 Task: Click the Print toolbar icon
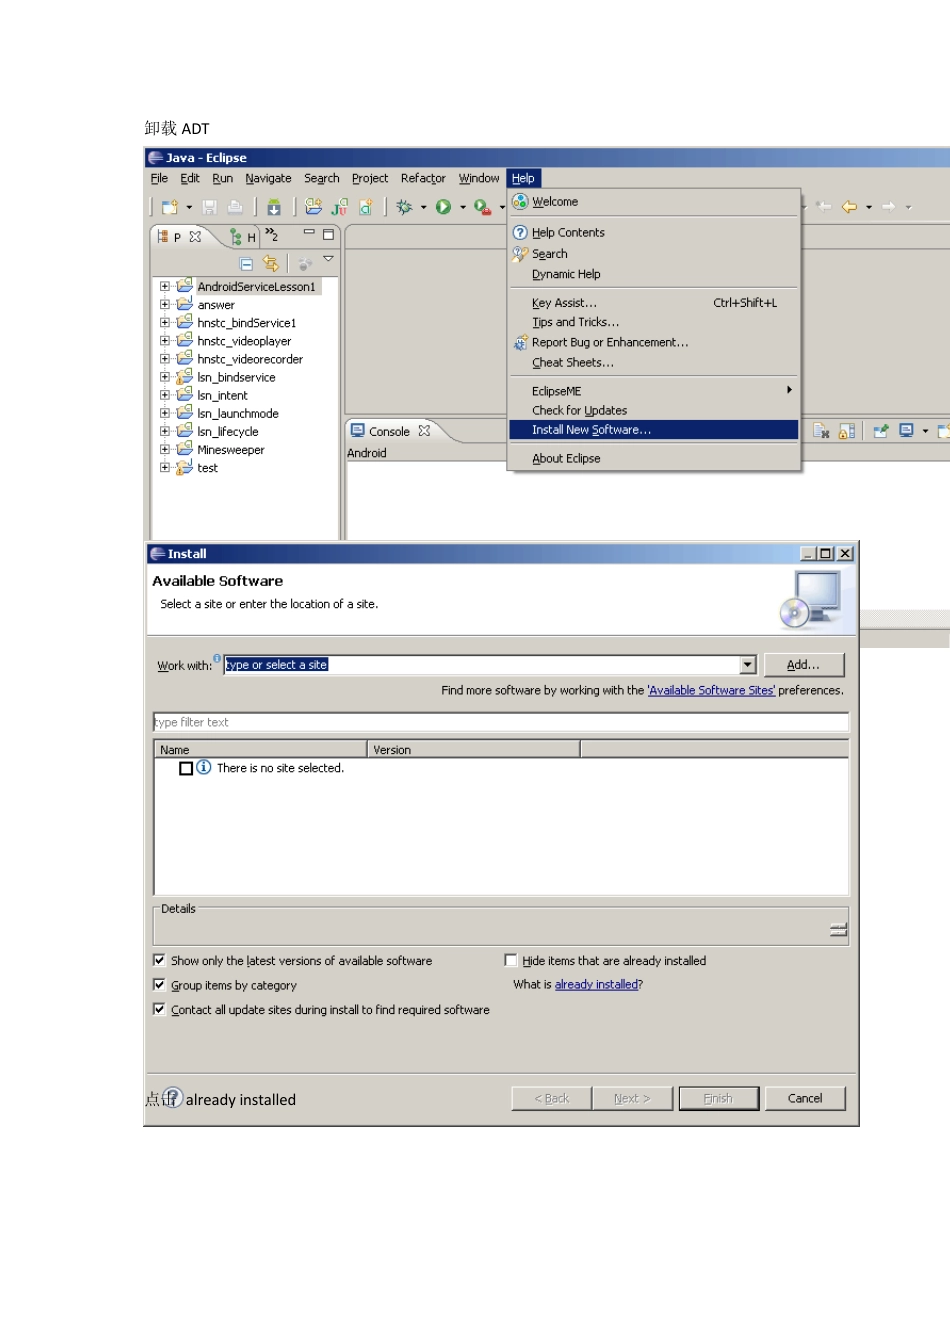235,207
